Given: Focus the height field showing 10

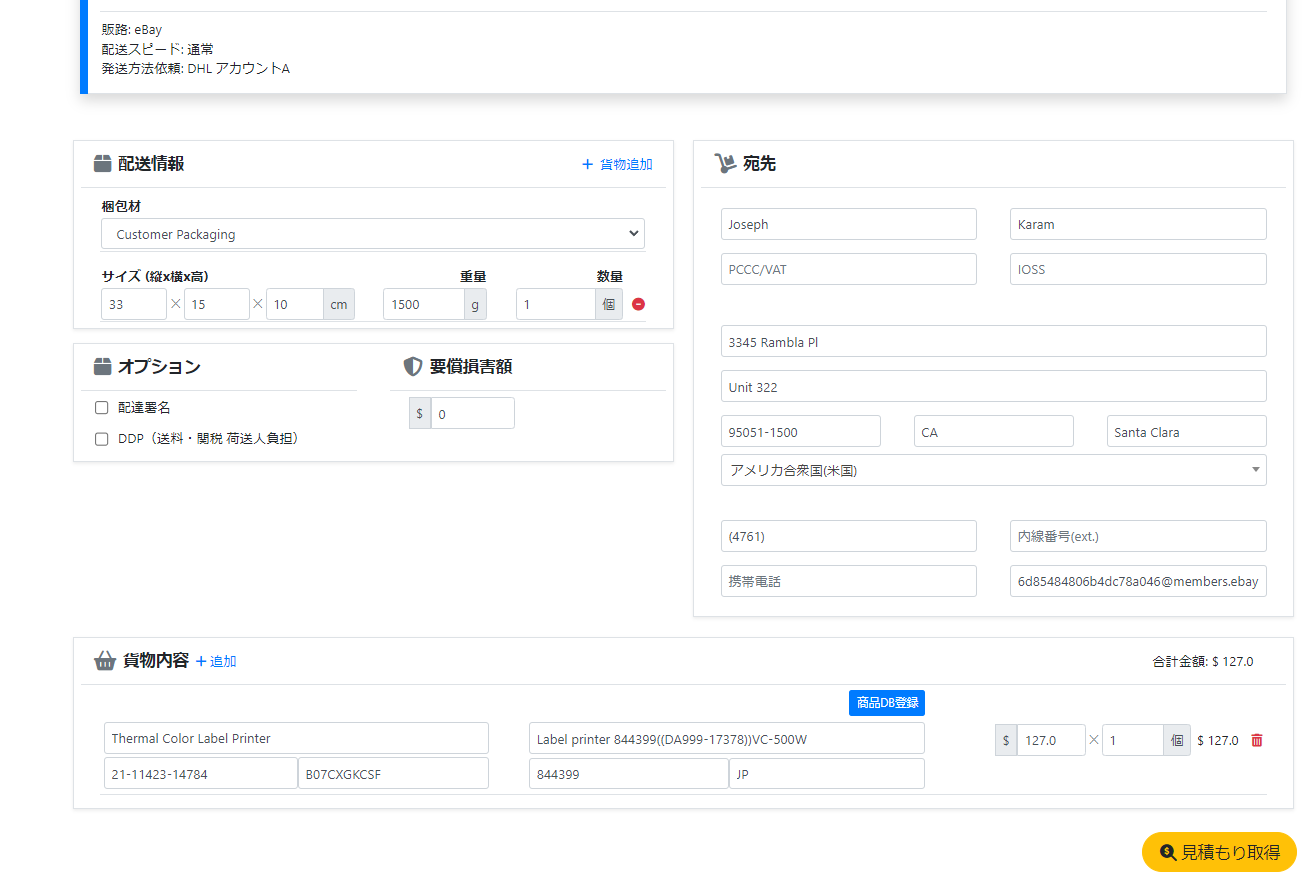Looking at the screenshot, I should [x=295, y=304].
